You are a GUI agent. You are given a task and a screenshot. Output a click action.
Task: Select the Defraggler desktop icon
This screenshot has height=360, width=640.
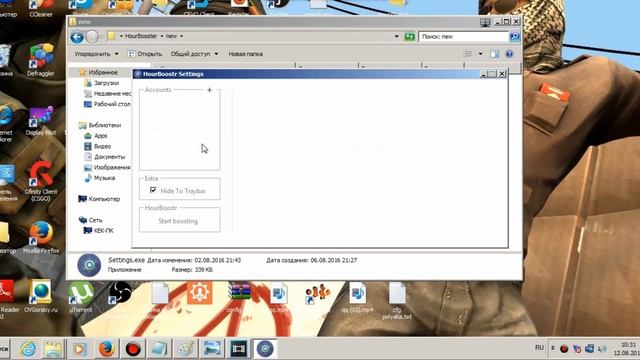click(41, 60)
